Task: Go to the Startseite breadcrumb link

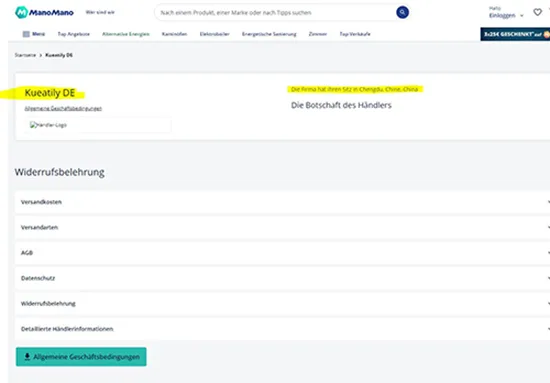Action: 25,55
